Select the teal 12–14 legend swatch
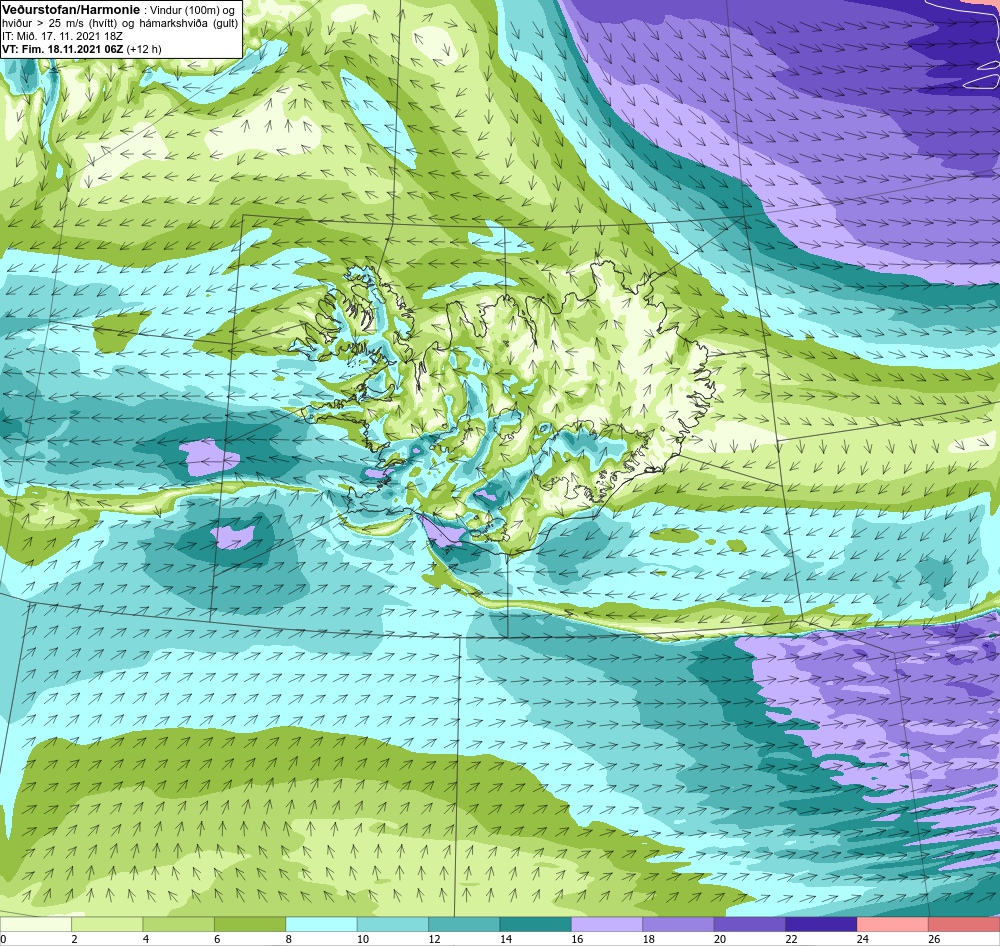Screen dimensions: 1000x946 pos(464,924)
